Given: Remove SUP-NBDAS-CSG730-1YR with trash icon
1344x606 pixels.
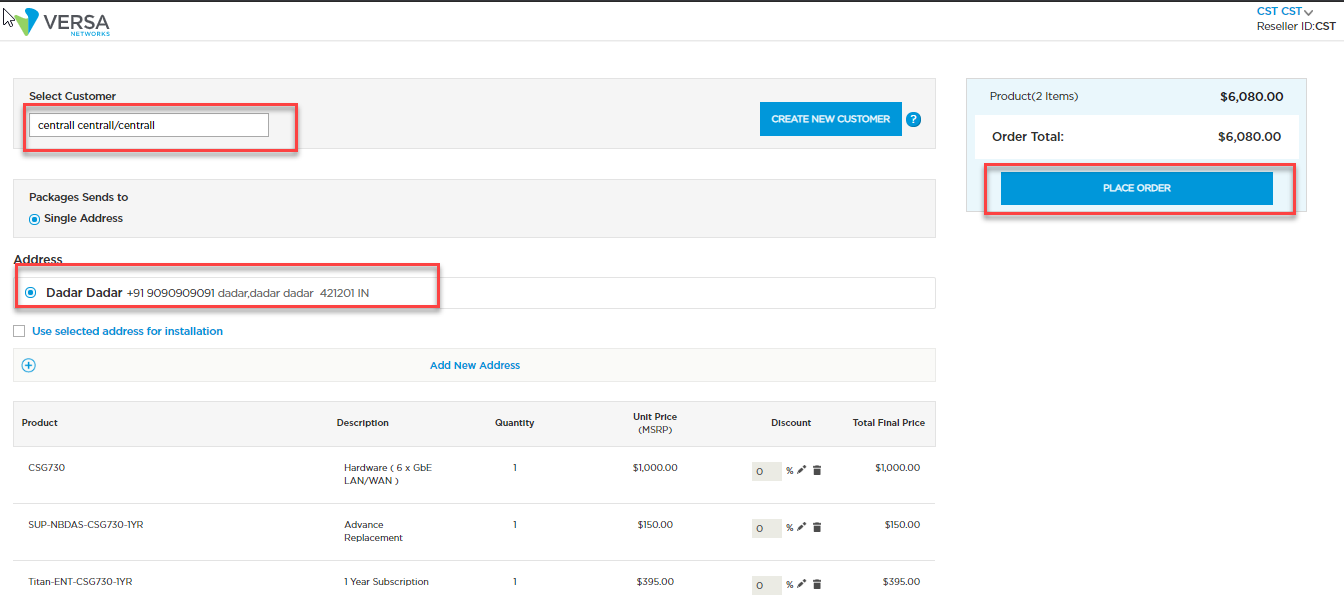Looking at the screenshot, I should [x=817, y=527].
